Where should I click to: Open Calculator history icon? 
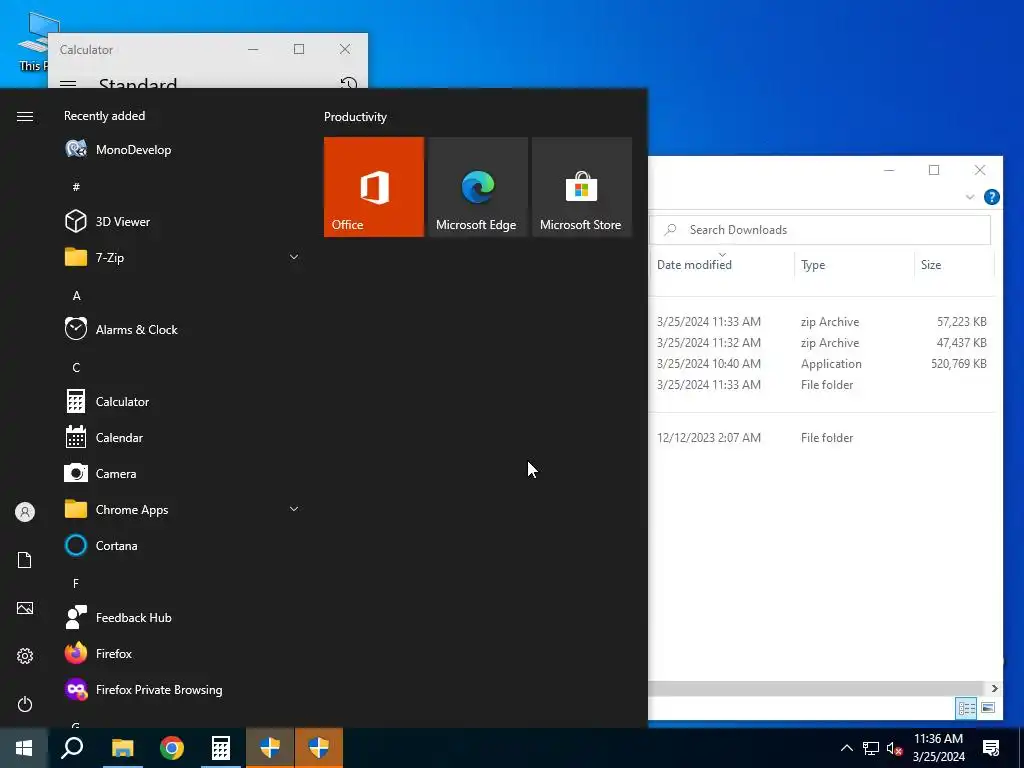[x=349, y=84]
